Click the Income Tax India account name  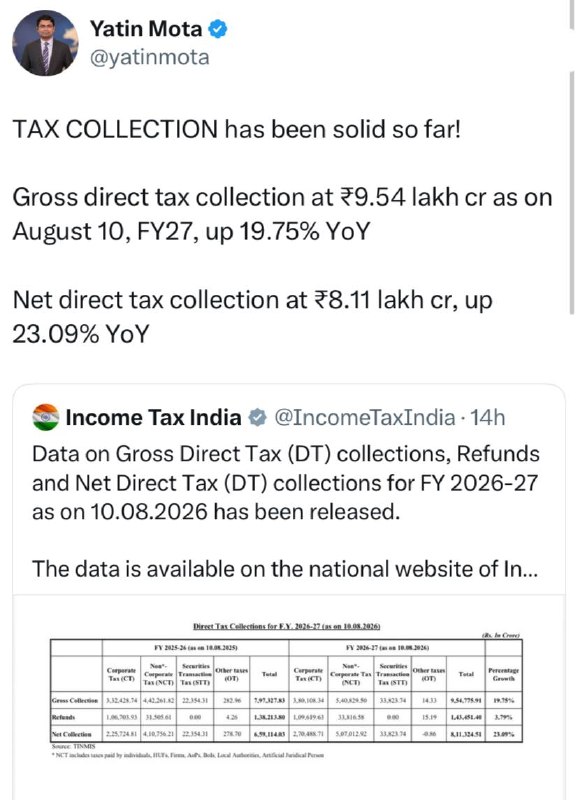click(154, 417)
